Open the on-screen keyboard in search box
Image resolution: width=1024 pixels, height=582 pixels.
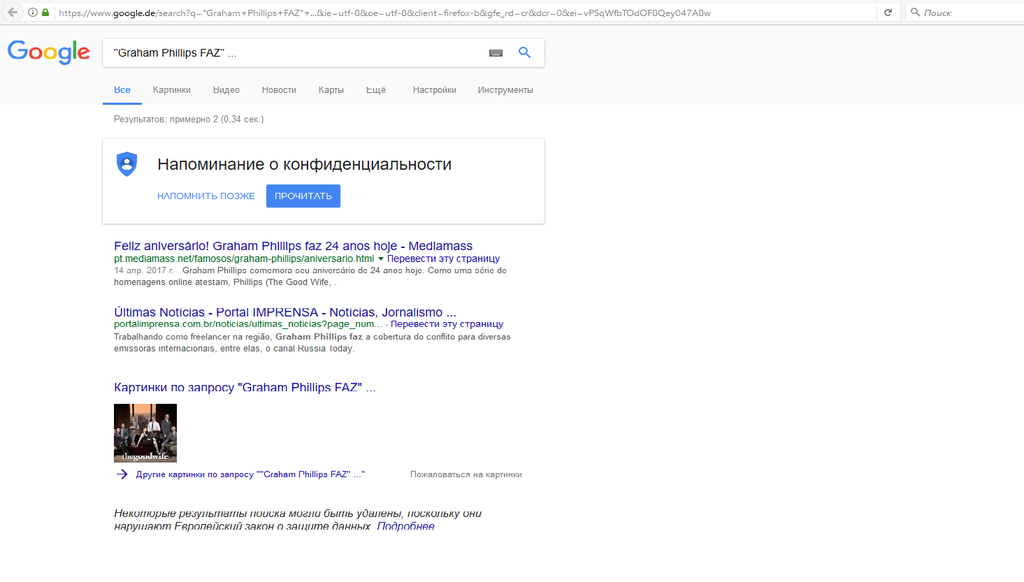tap(495, 53)
